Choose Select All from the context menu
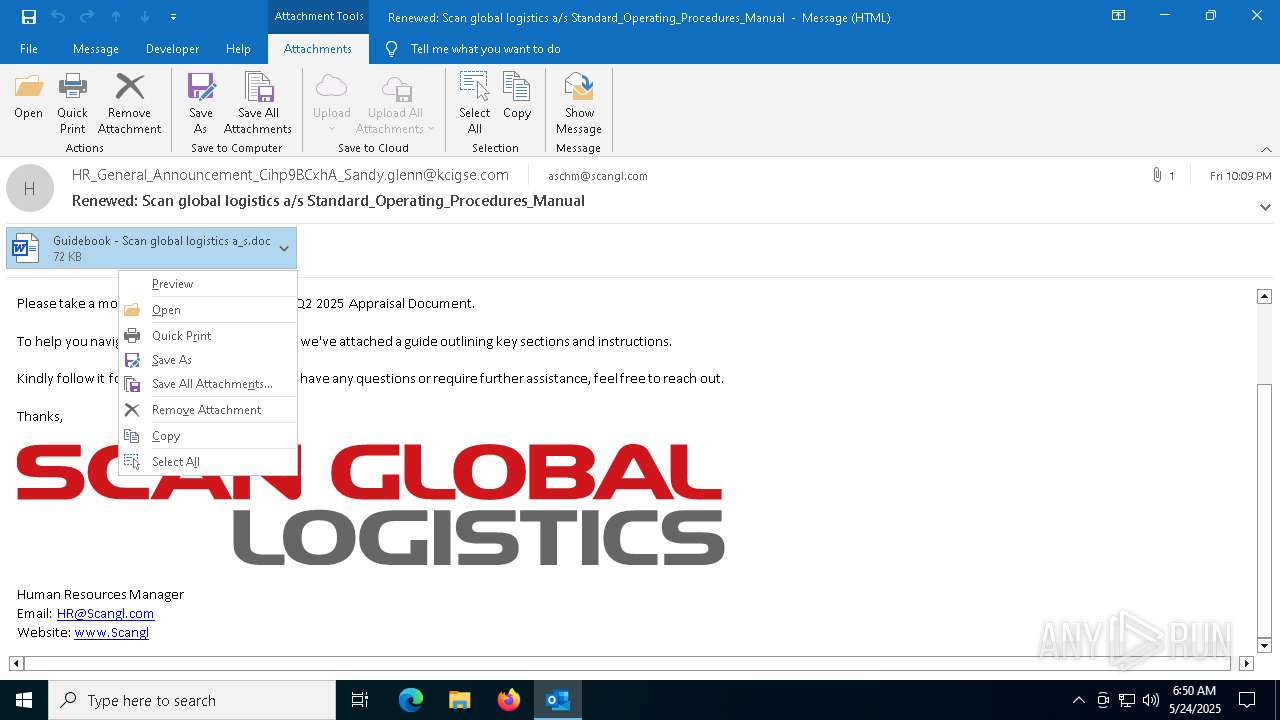Image resolution: width=1280 pixels, height=720 pixels. 208,462
